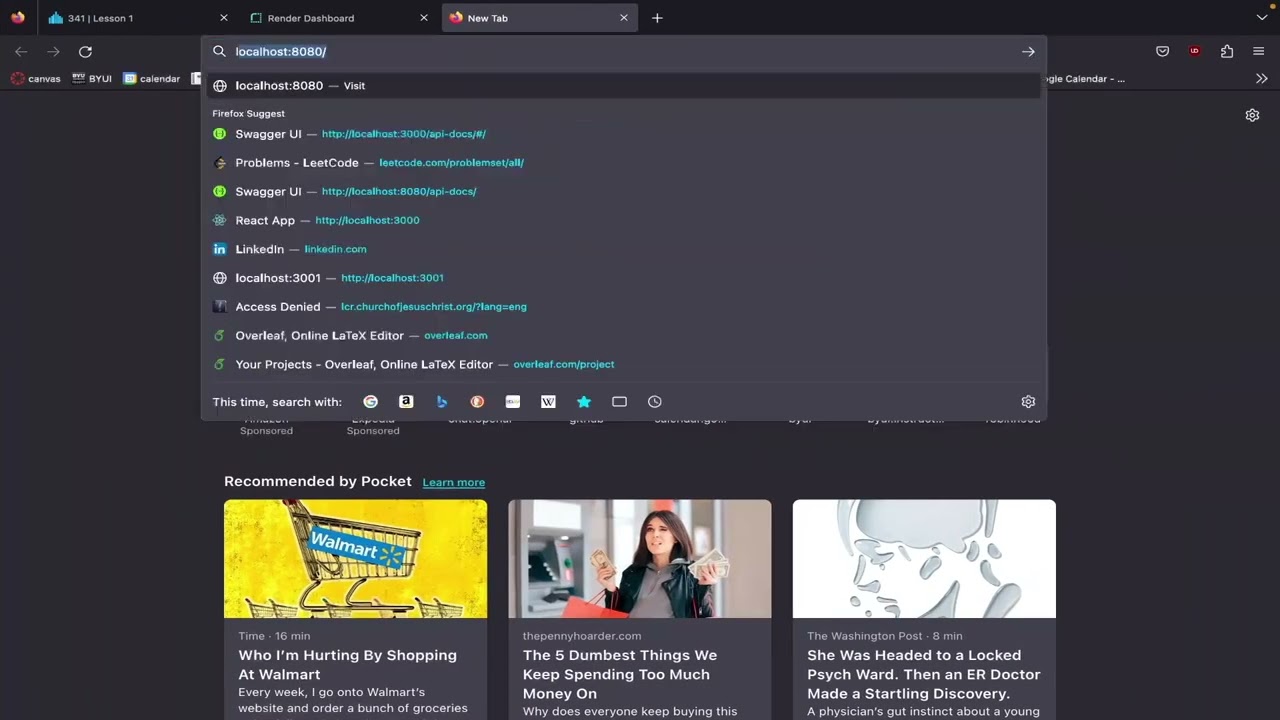Open Save to Pocket toolbar icon
The width and height of the screenshot is (1280, 720).
1162,52
